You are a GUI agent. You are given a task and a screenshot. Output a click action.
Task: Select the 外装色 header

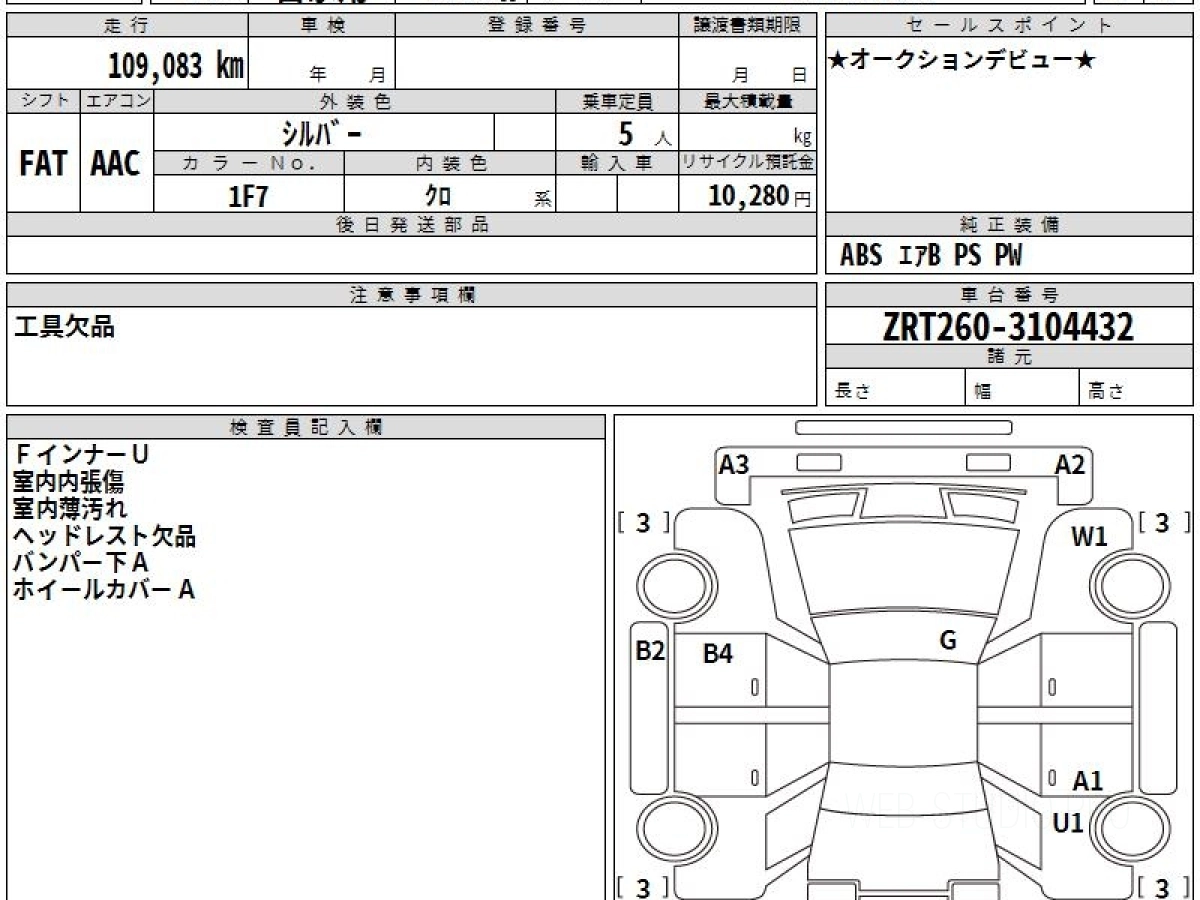(355, 101)
